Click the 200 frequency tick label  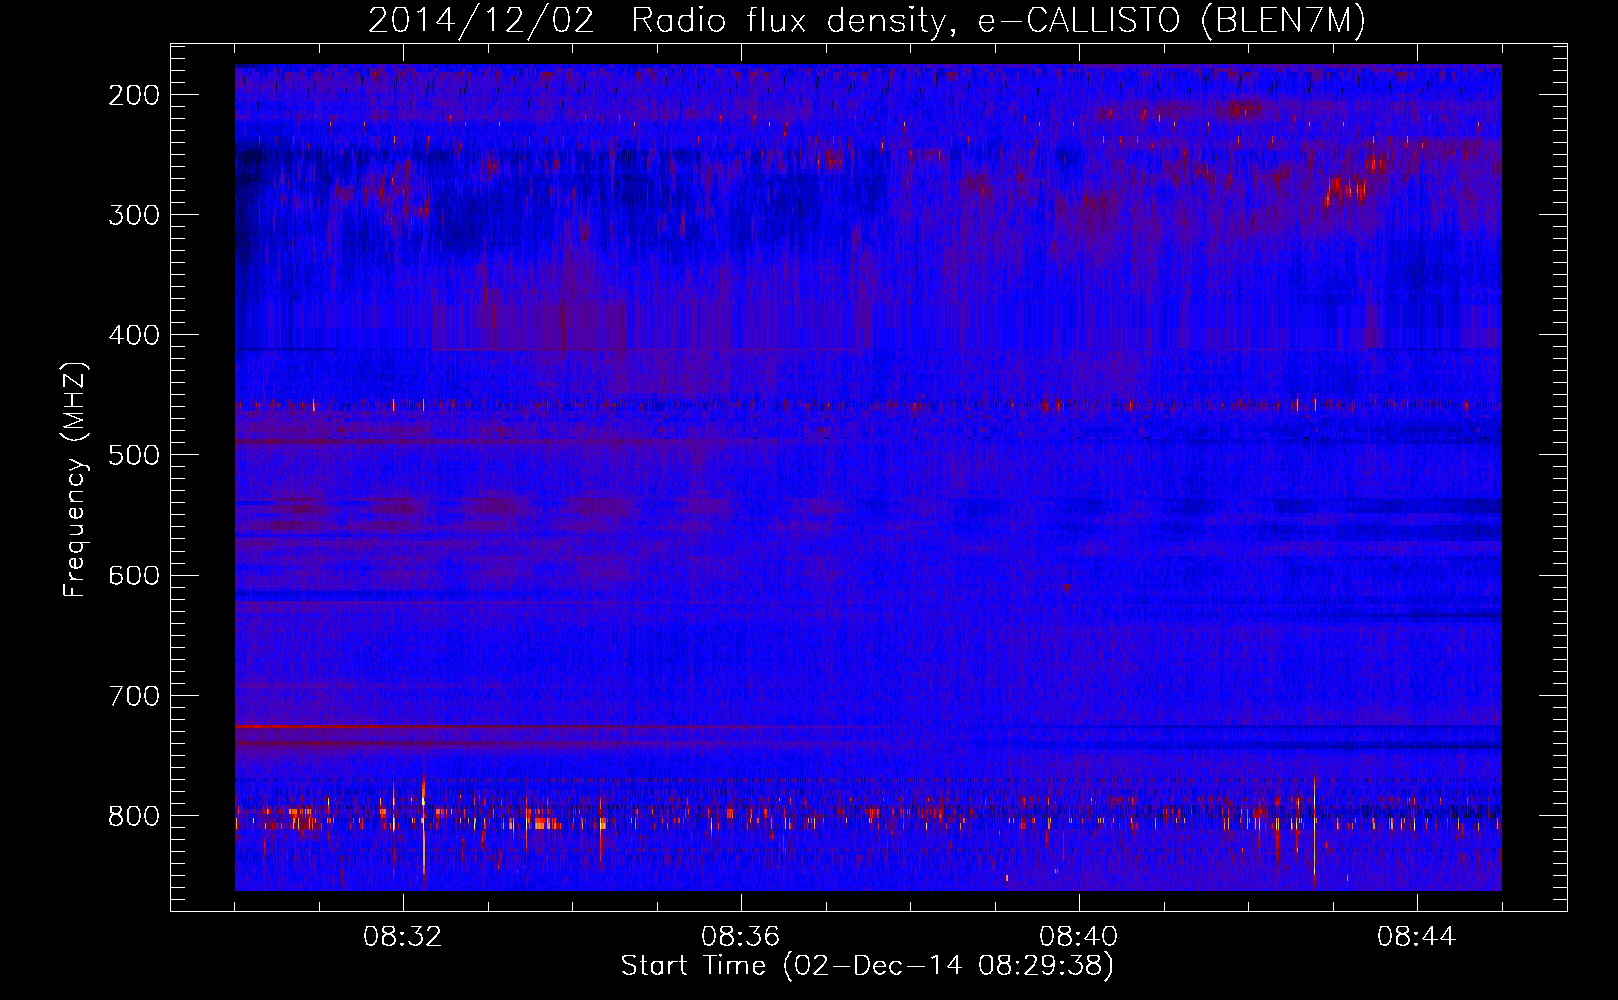click(133, 95)
